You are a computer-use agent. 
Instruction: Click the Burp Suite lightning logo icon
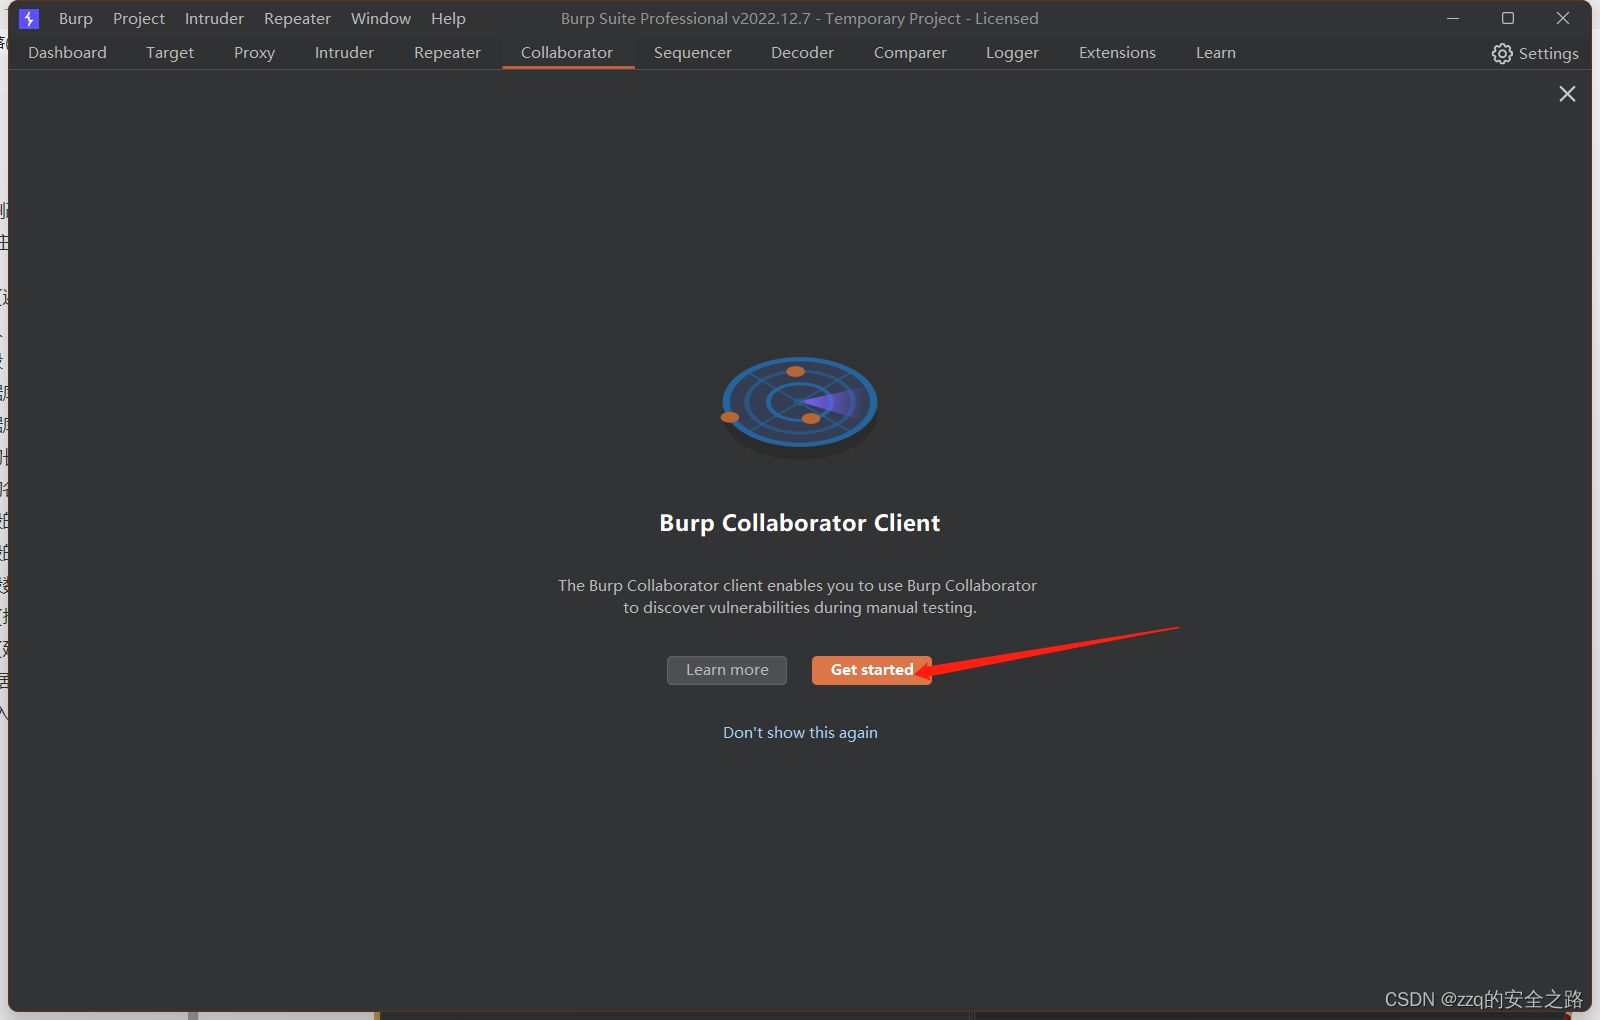(29, 19)
